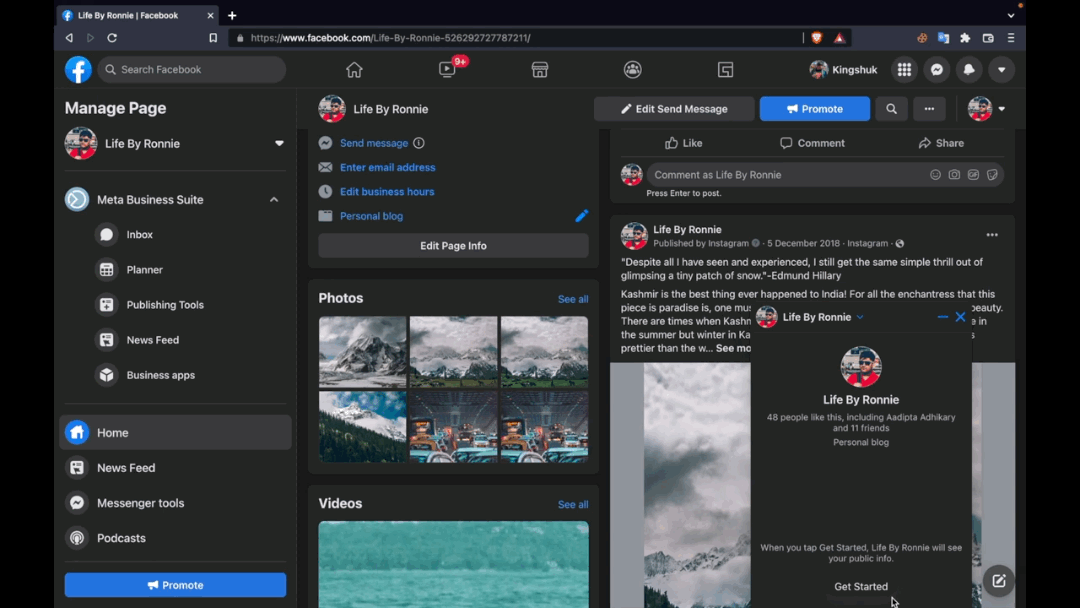The height and width of the screenshot is (608, 1080).
Task: Click the new message compose icon
Action: coord(999,581)
